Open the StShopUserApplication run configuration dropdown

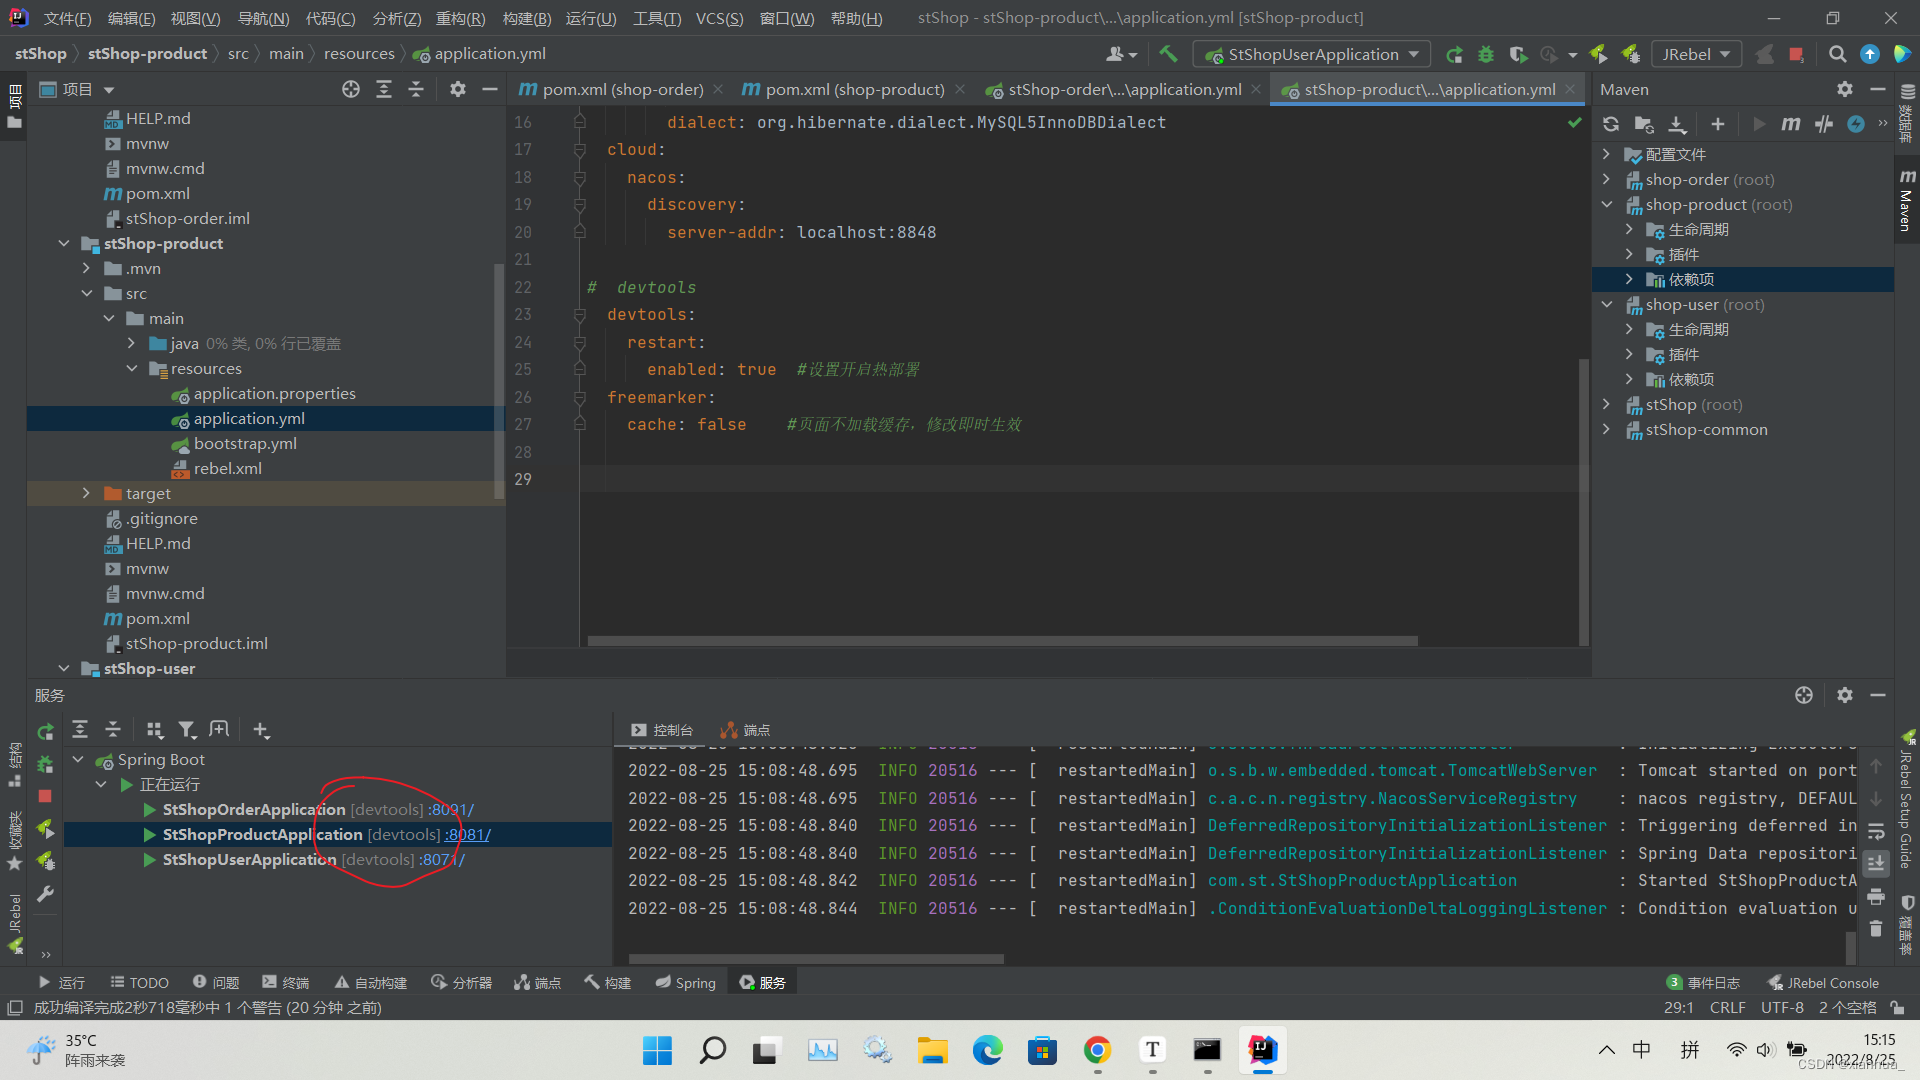pos(1412,54)
